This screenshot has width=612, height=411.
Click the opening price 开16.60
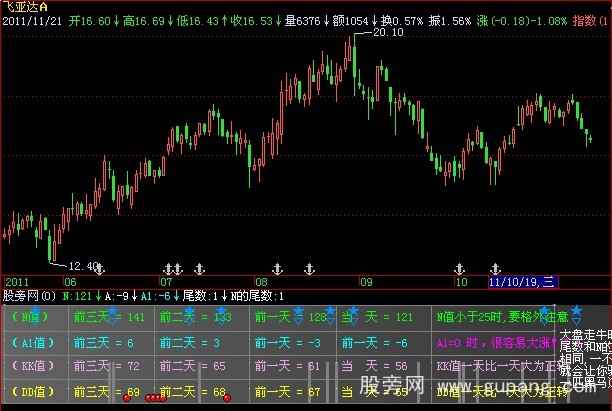90,21
